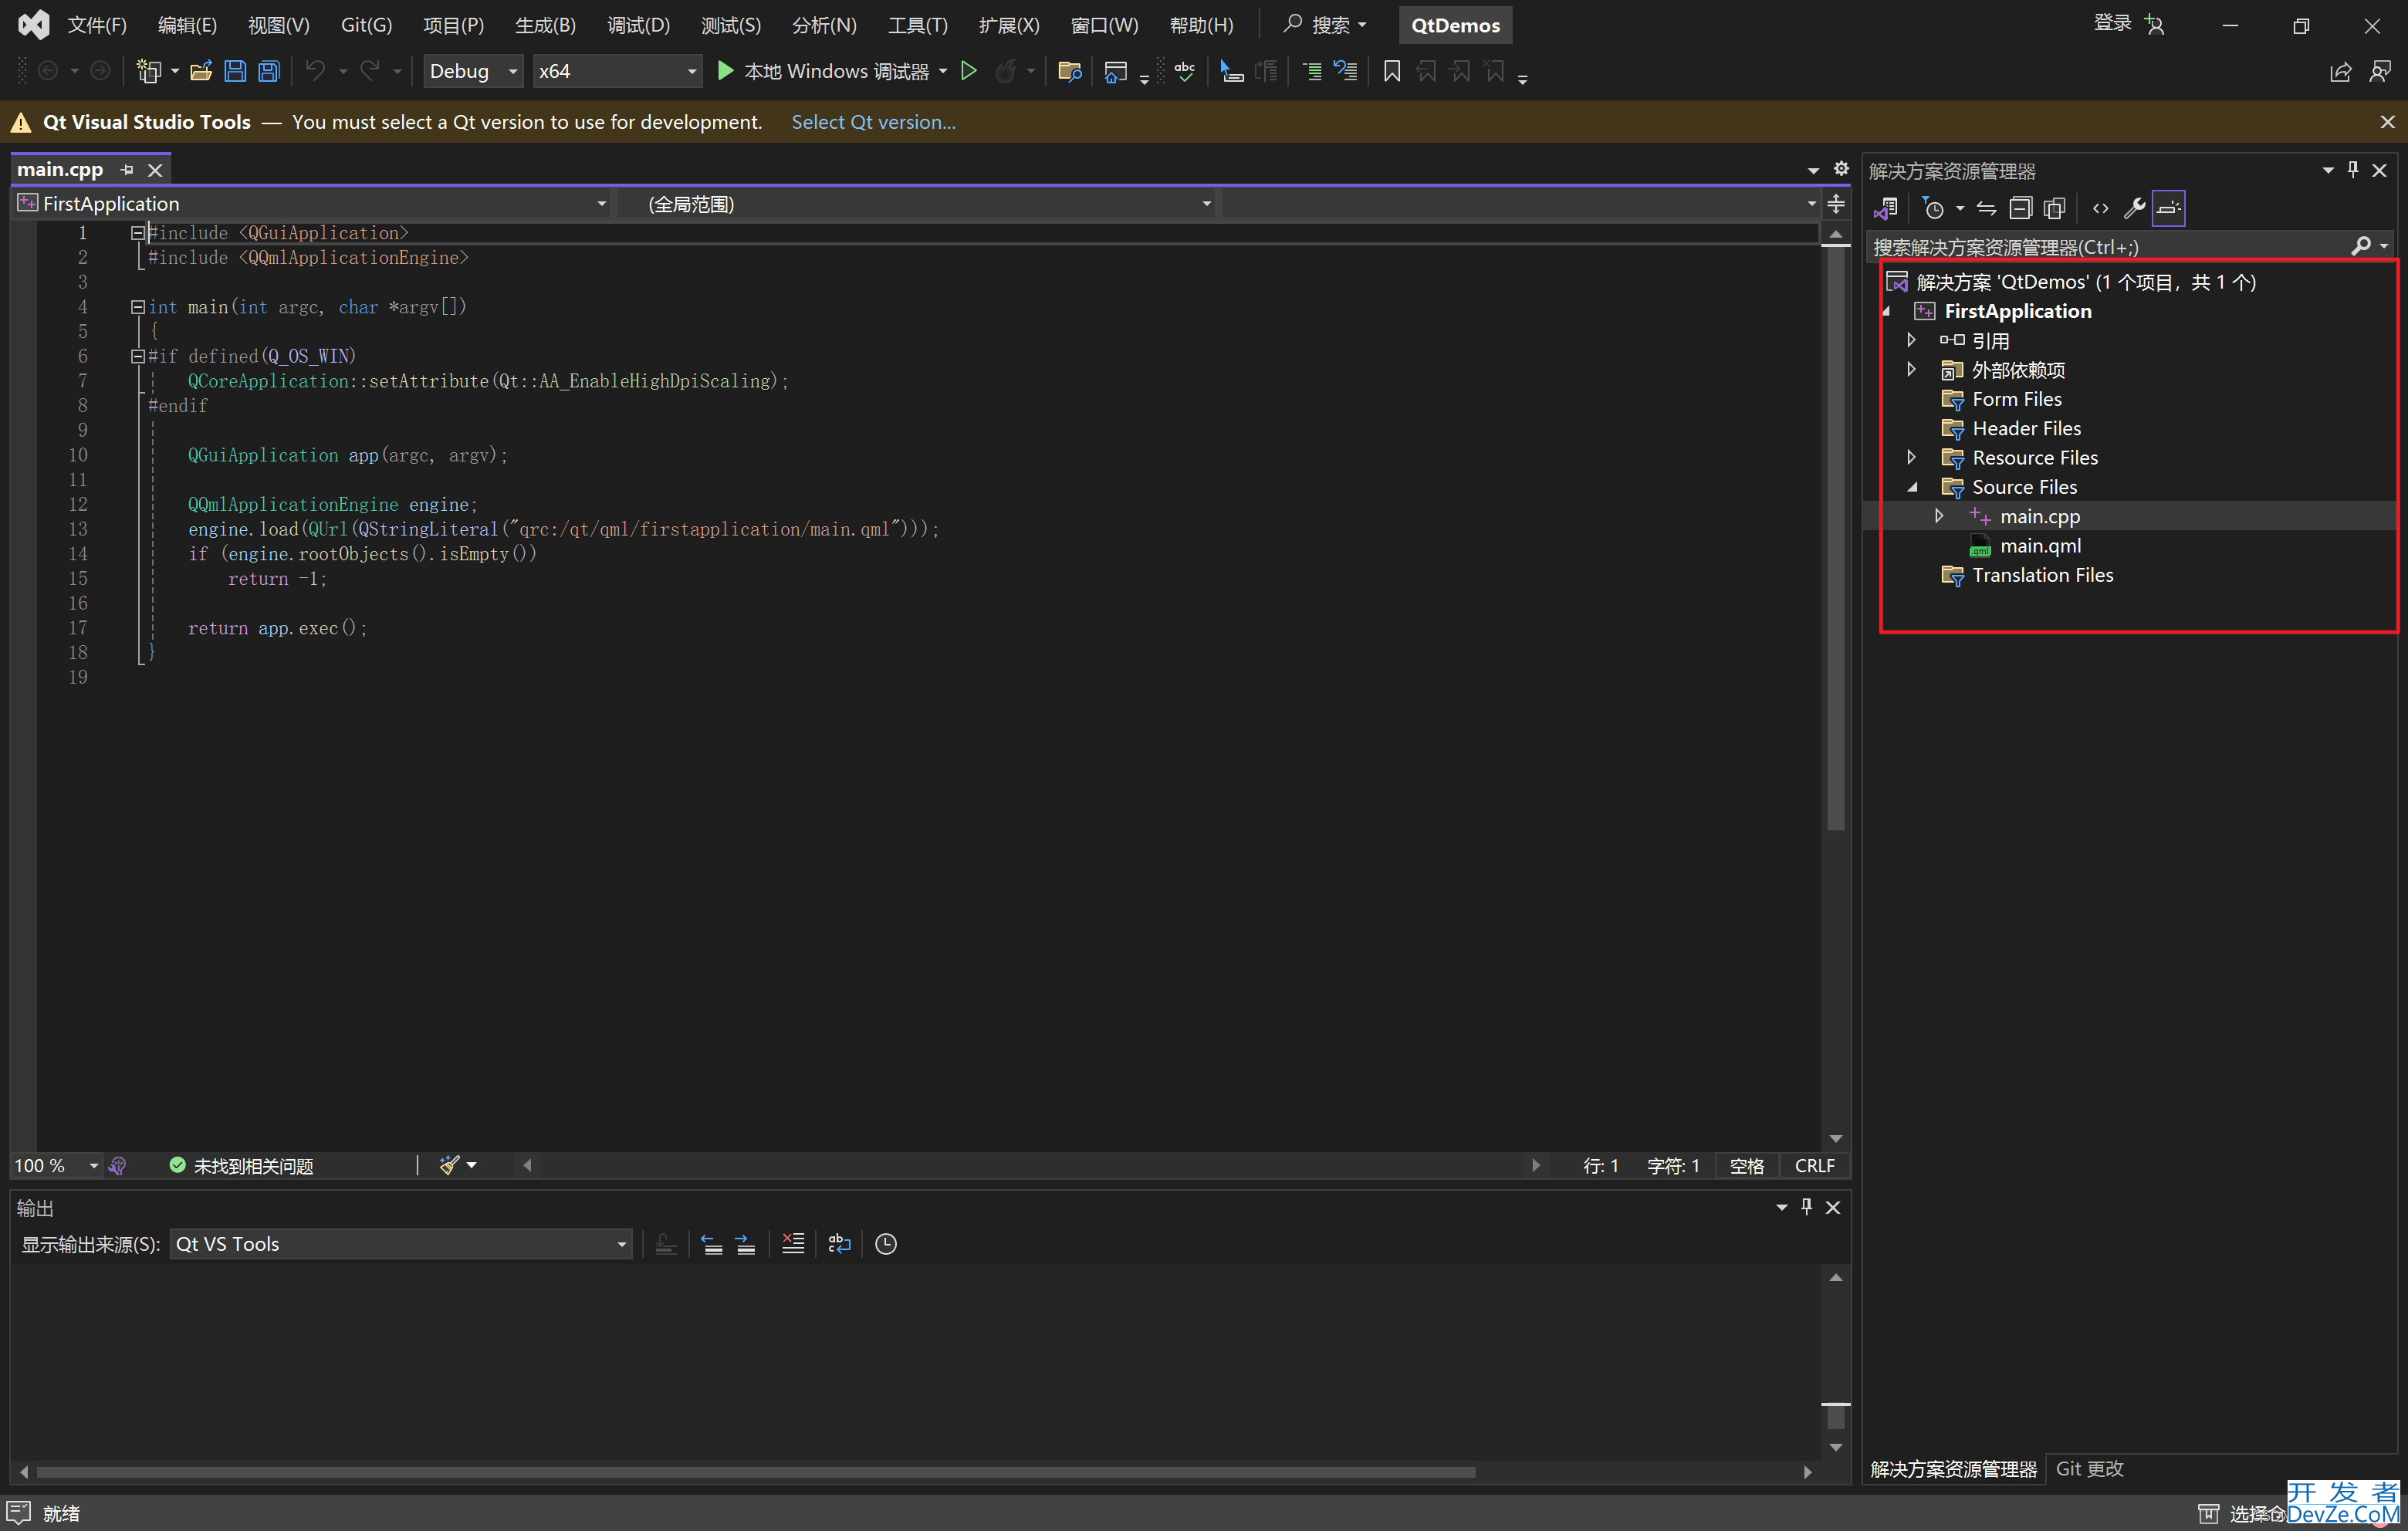Toggle a bookmark with the bookmark icon
This screenshot has height=1531, width=2408.
[1391, 71]
